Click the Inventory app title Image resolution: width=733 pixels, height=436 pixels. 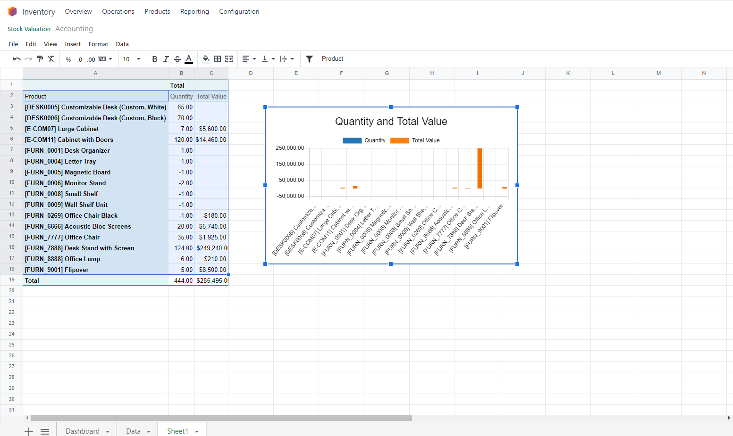[x=39, y=12]
